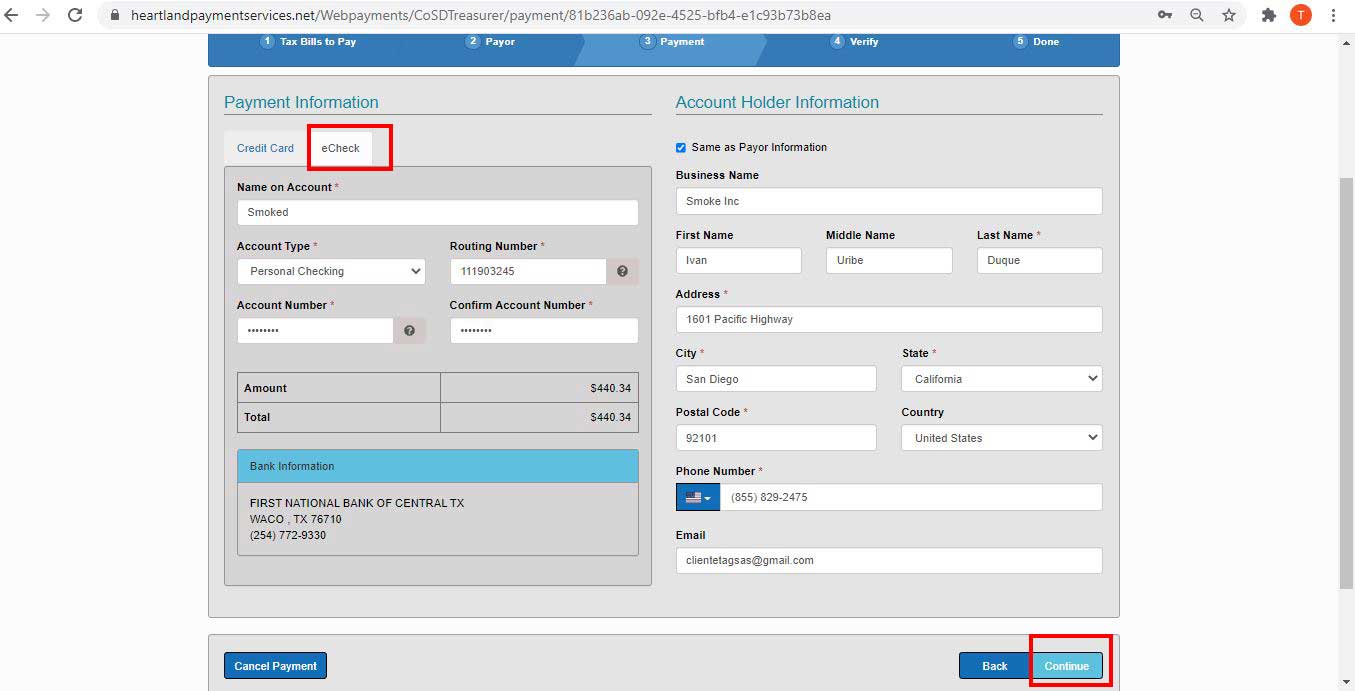1355x691 pixels.
Task: Click the Routing Number help icon
Action: 622,271
